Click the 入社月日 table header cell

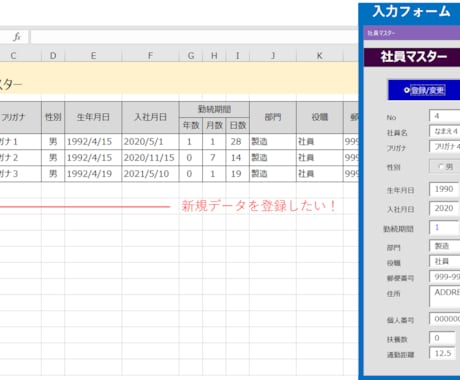tap(150, 117)
